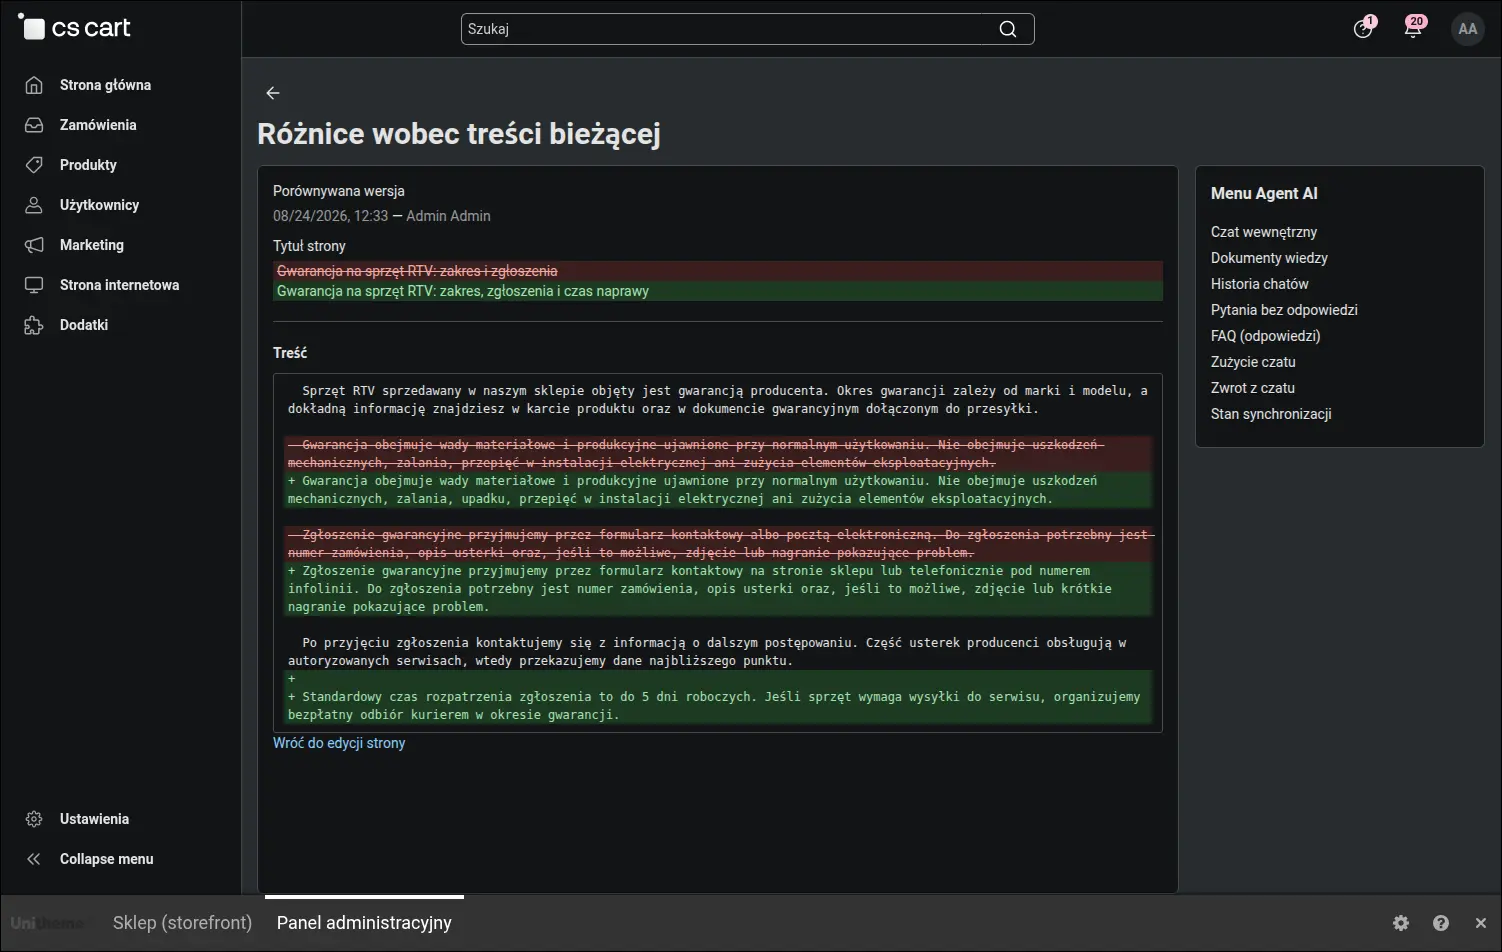Open Strona główna menu item
The height and width of the screenshot is (952, 1502).
pyautogui.click(x=105, y=85)
